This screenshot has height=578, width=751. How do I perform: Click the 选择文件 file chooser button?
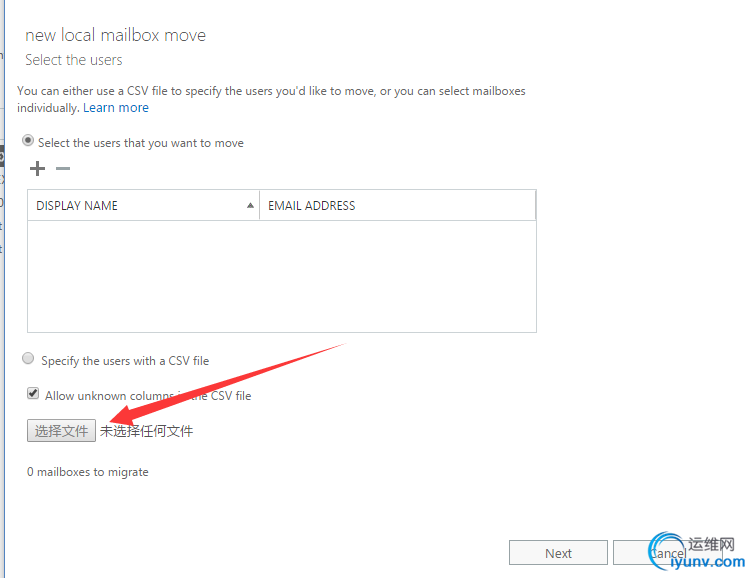coord(61,431)
